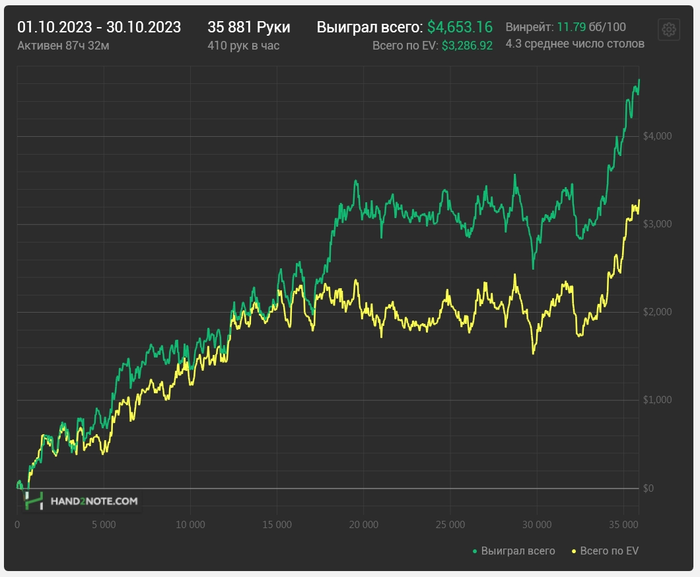700x577 pixels.
Task: Open the chart settings gear icon
Action: tap(668, 29)
